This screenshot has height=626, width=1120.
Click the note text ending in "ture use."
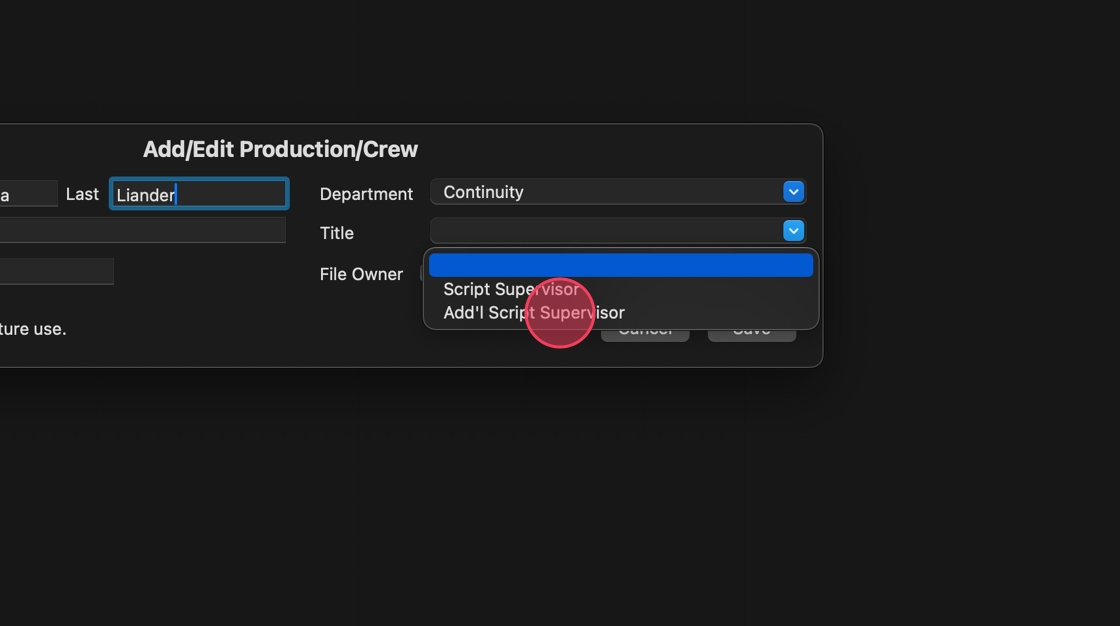click(33, 328)
